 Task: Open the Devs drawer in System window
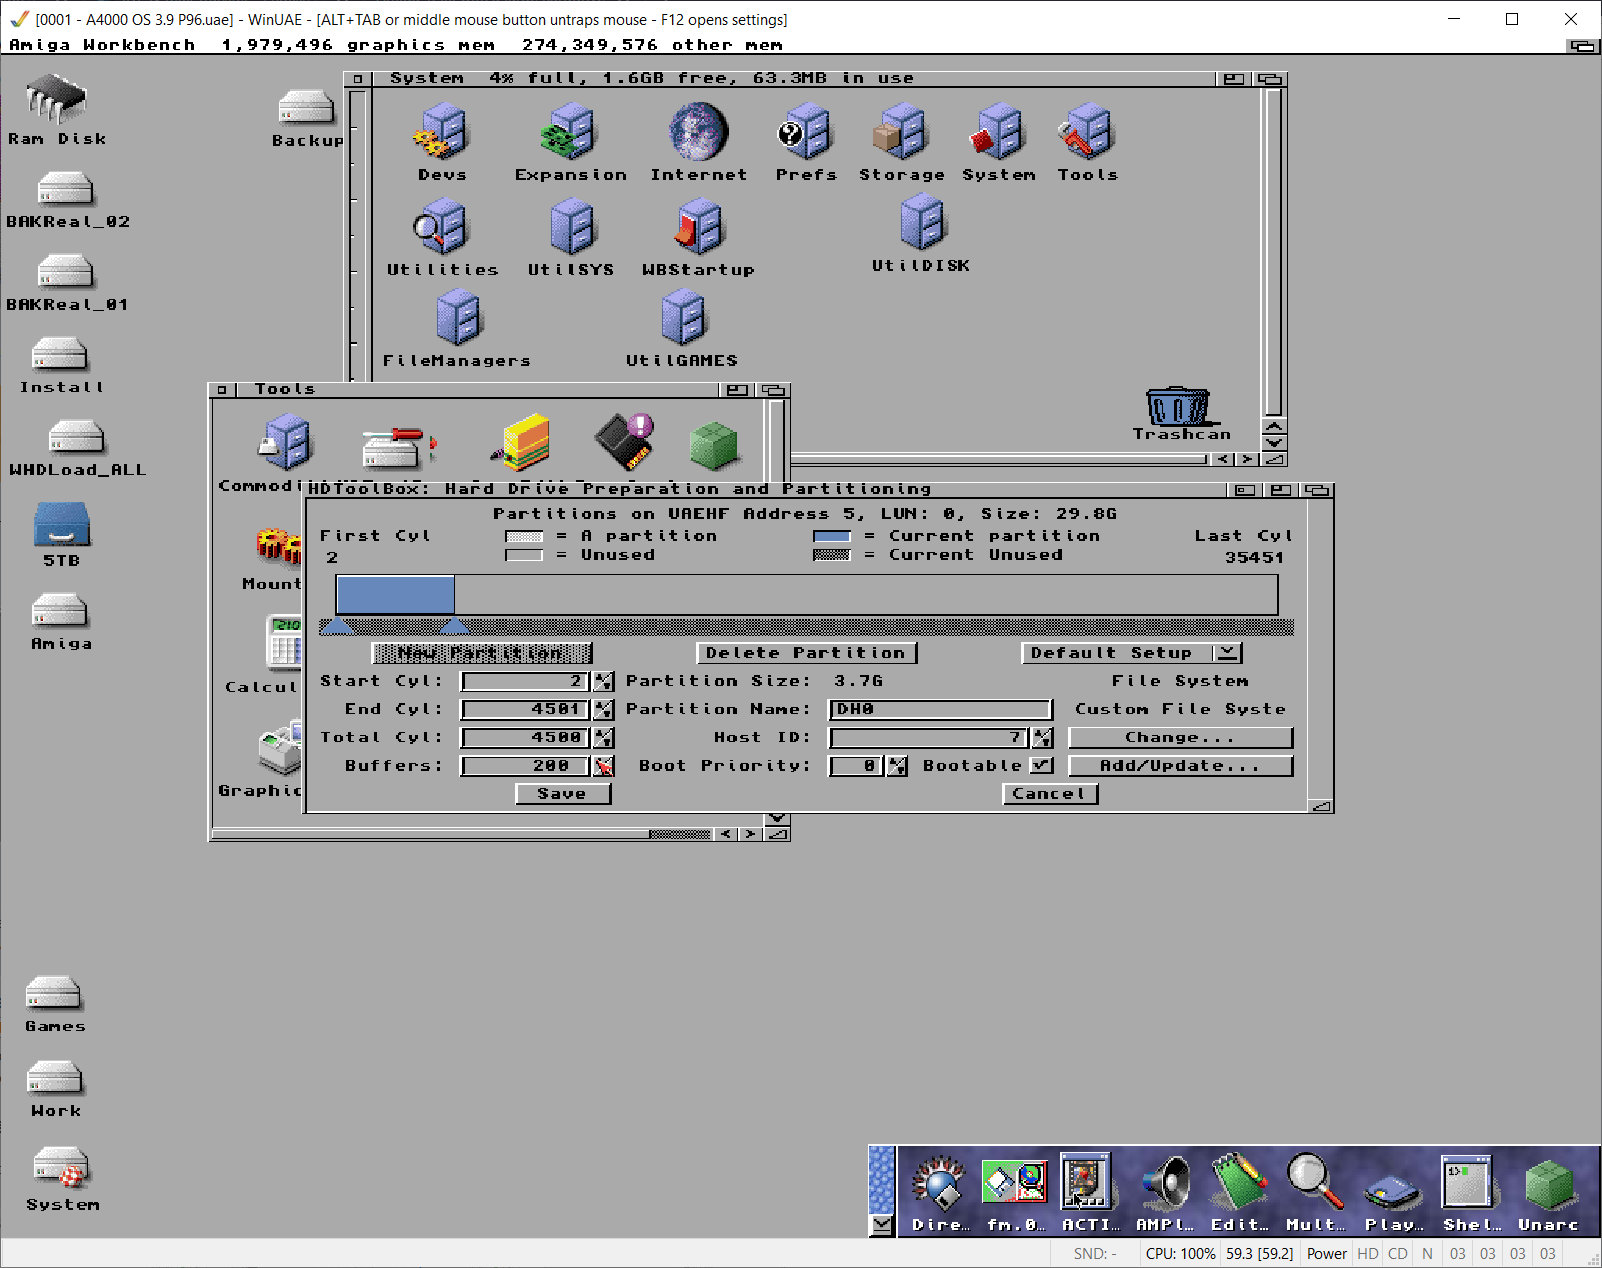(441, 132)
